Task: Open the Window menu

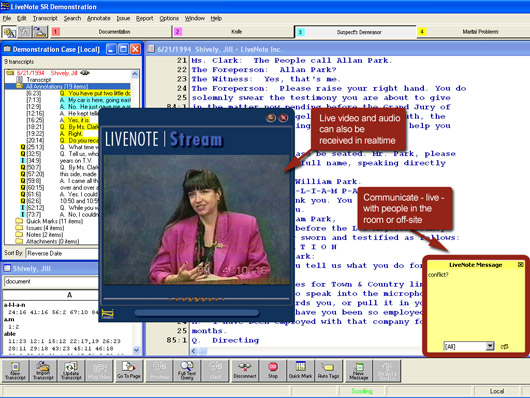Action: [195, 18]
